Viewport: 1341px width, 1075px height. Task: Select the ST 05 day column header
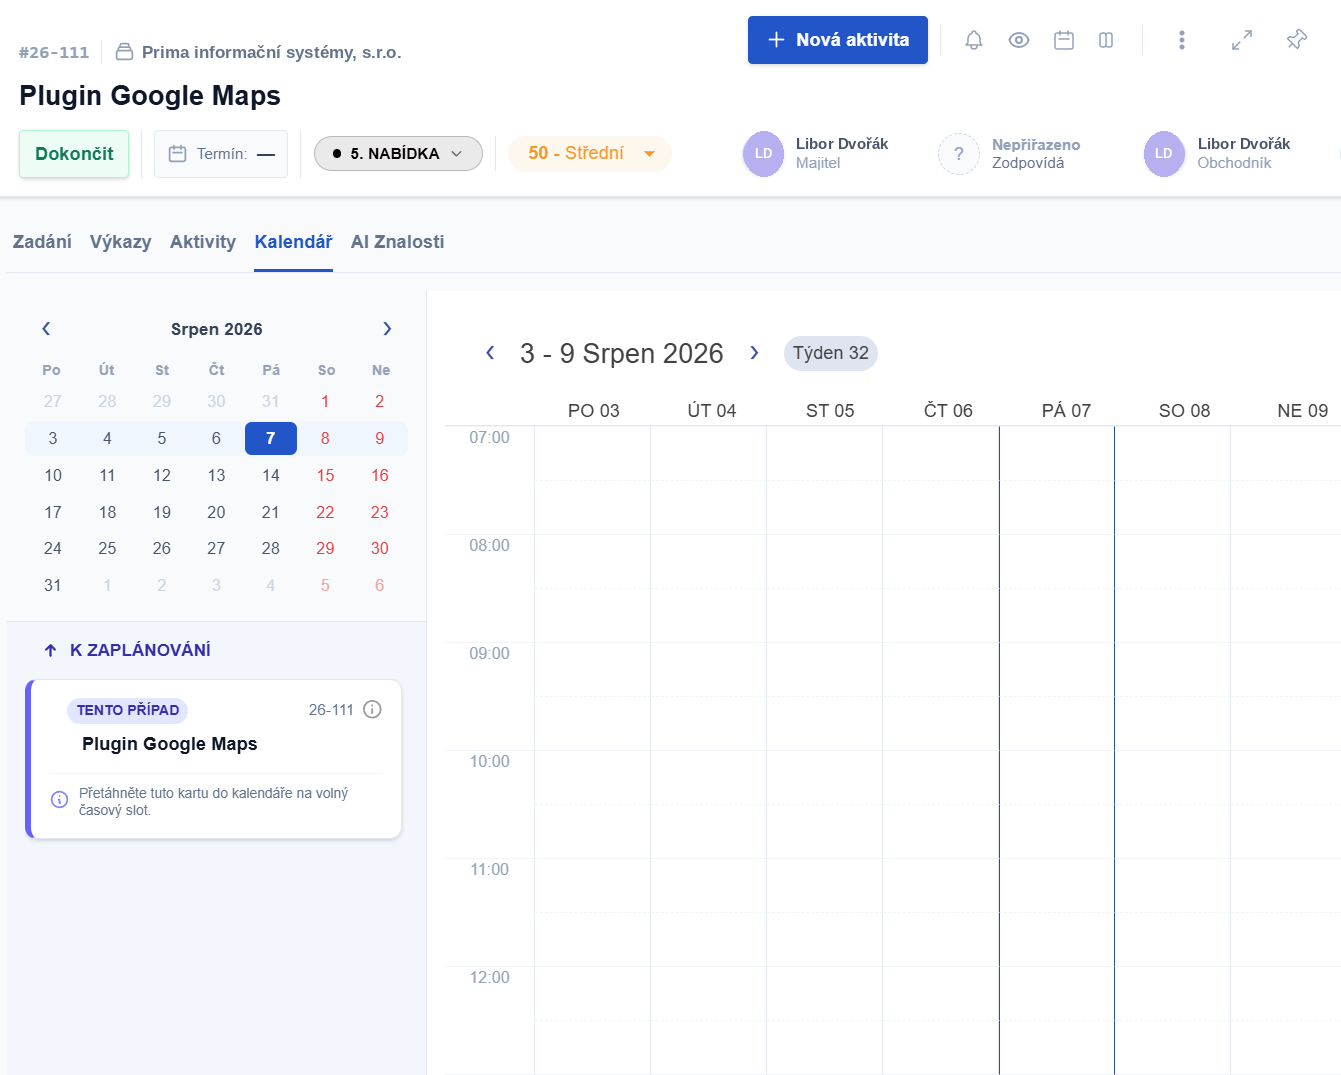tap(830, 411)
